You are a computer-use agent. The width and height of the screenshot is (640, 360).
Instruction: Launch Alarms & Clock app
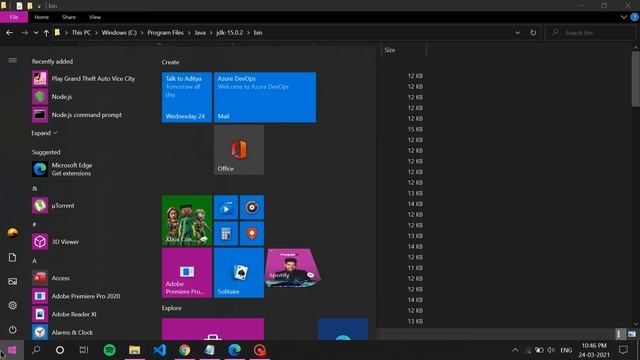point(62,332)
